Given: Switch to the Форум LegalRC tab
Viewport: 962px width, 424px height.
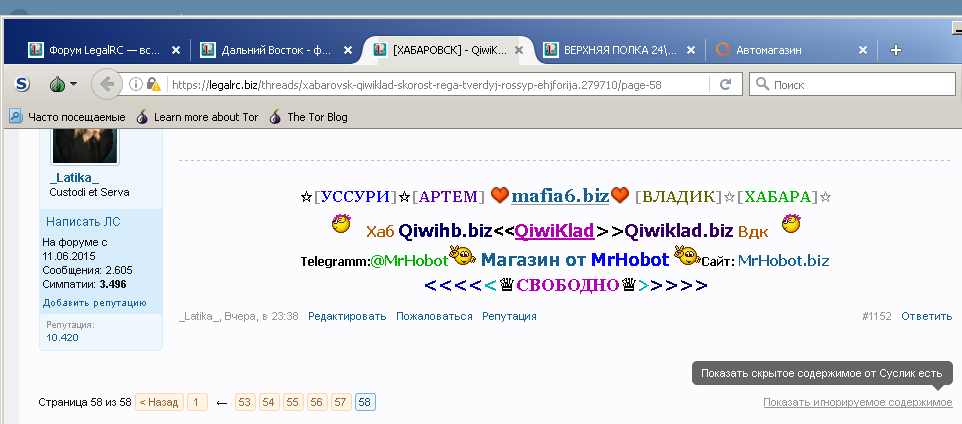Looking at the screenshot, I should point(104,50).
